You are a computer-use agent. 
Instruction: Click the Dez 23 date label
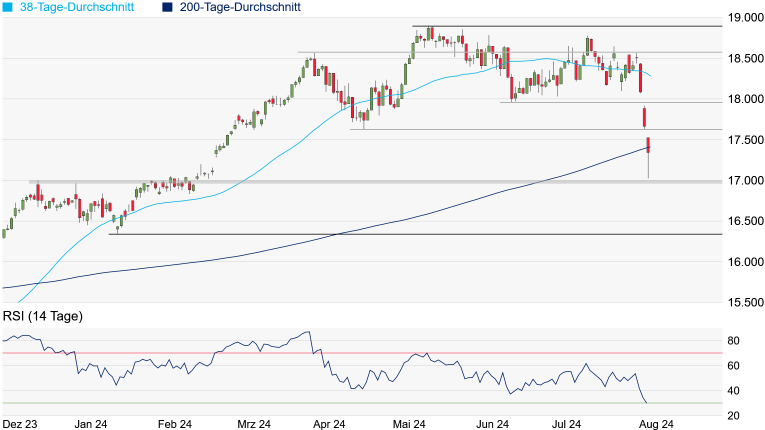tap(19, 424)
